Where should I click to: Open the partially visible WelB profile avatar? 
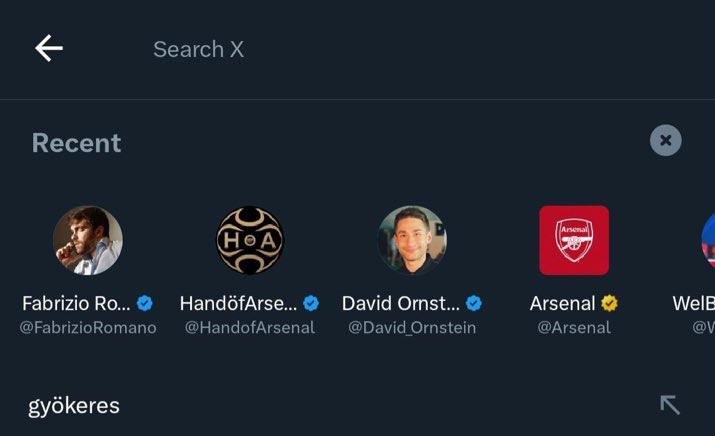click(x=708, y=240)
